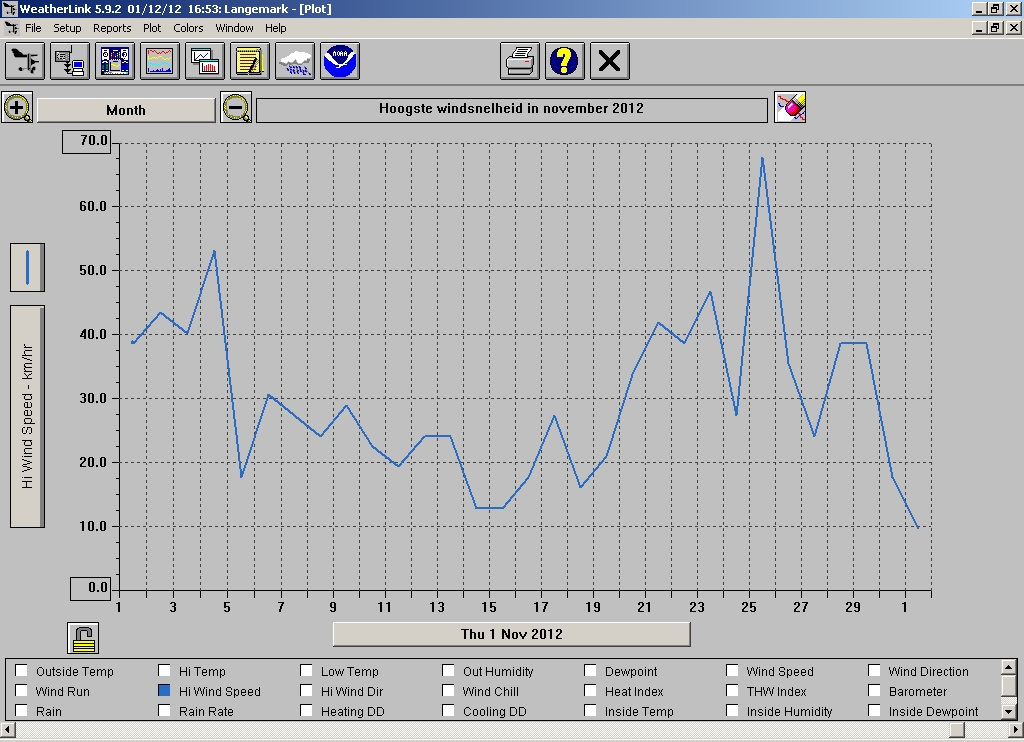
Task: Click the download data from station icon
Action: pos(70,61)
